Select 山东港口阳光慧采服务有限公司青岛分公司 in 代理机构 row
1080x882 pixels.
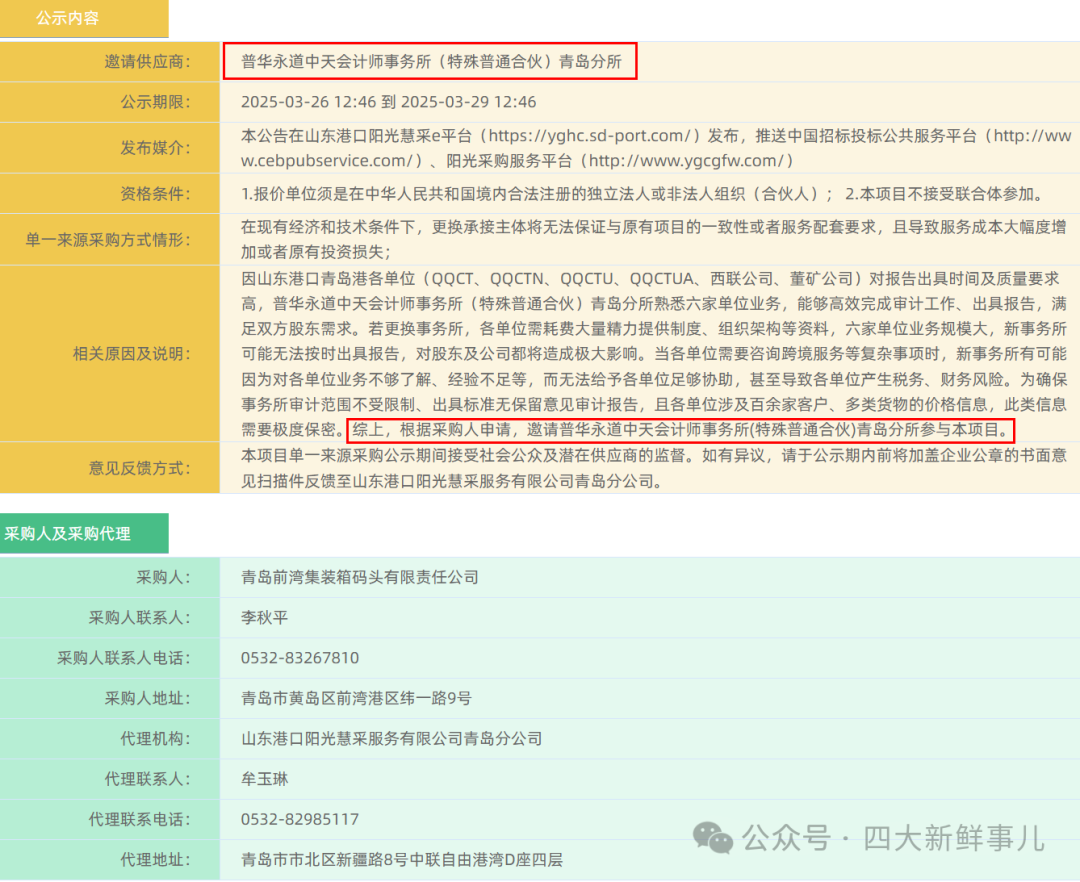391,739
